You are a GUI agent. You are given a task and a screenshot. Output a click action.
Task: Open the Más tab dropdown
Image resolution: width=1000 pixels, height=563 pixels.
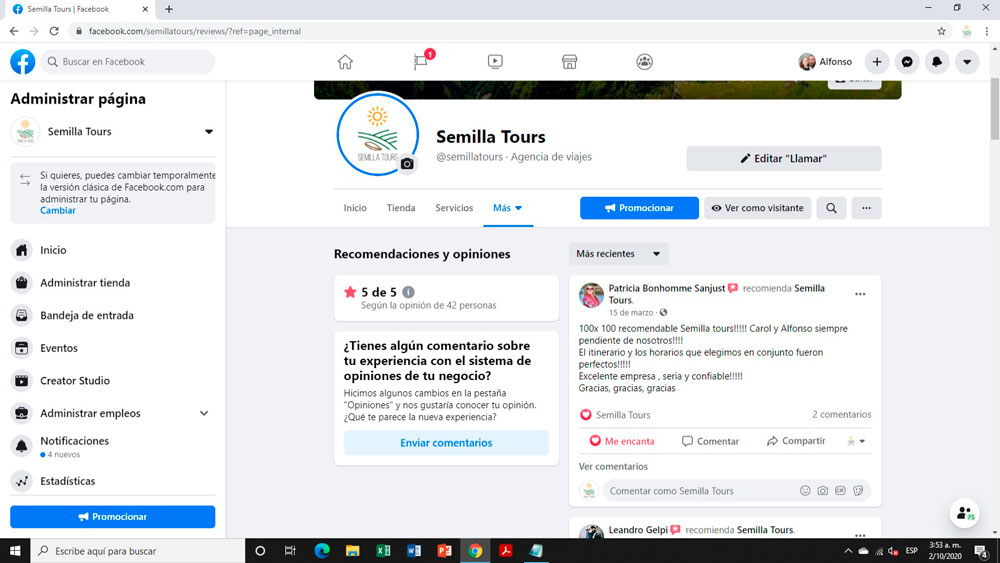[508, 208]
